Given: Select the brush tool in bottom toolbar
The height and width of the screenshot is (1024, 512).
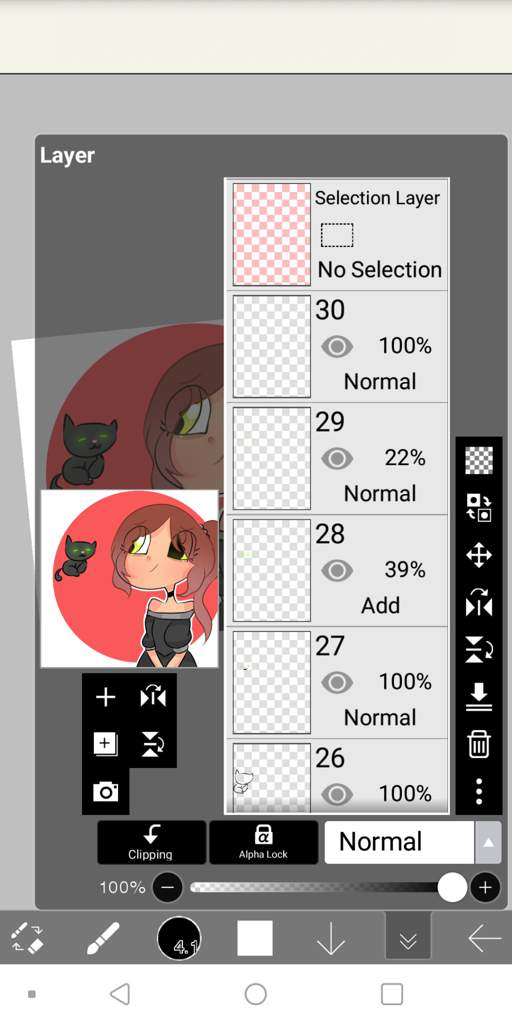Looking at the screenshot, I should coord(103,939).
